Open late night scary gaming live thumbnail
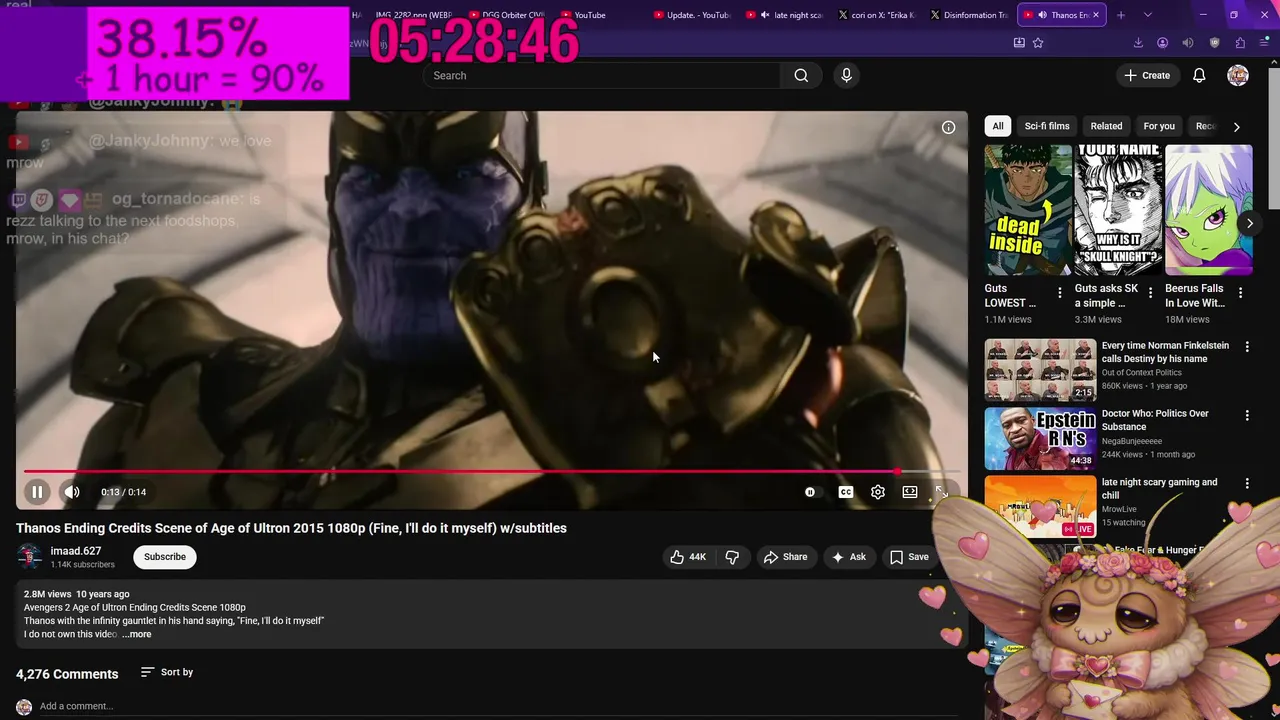 (x=1040, y=506)
